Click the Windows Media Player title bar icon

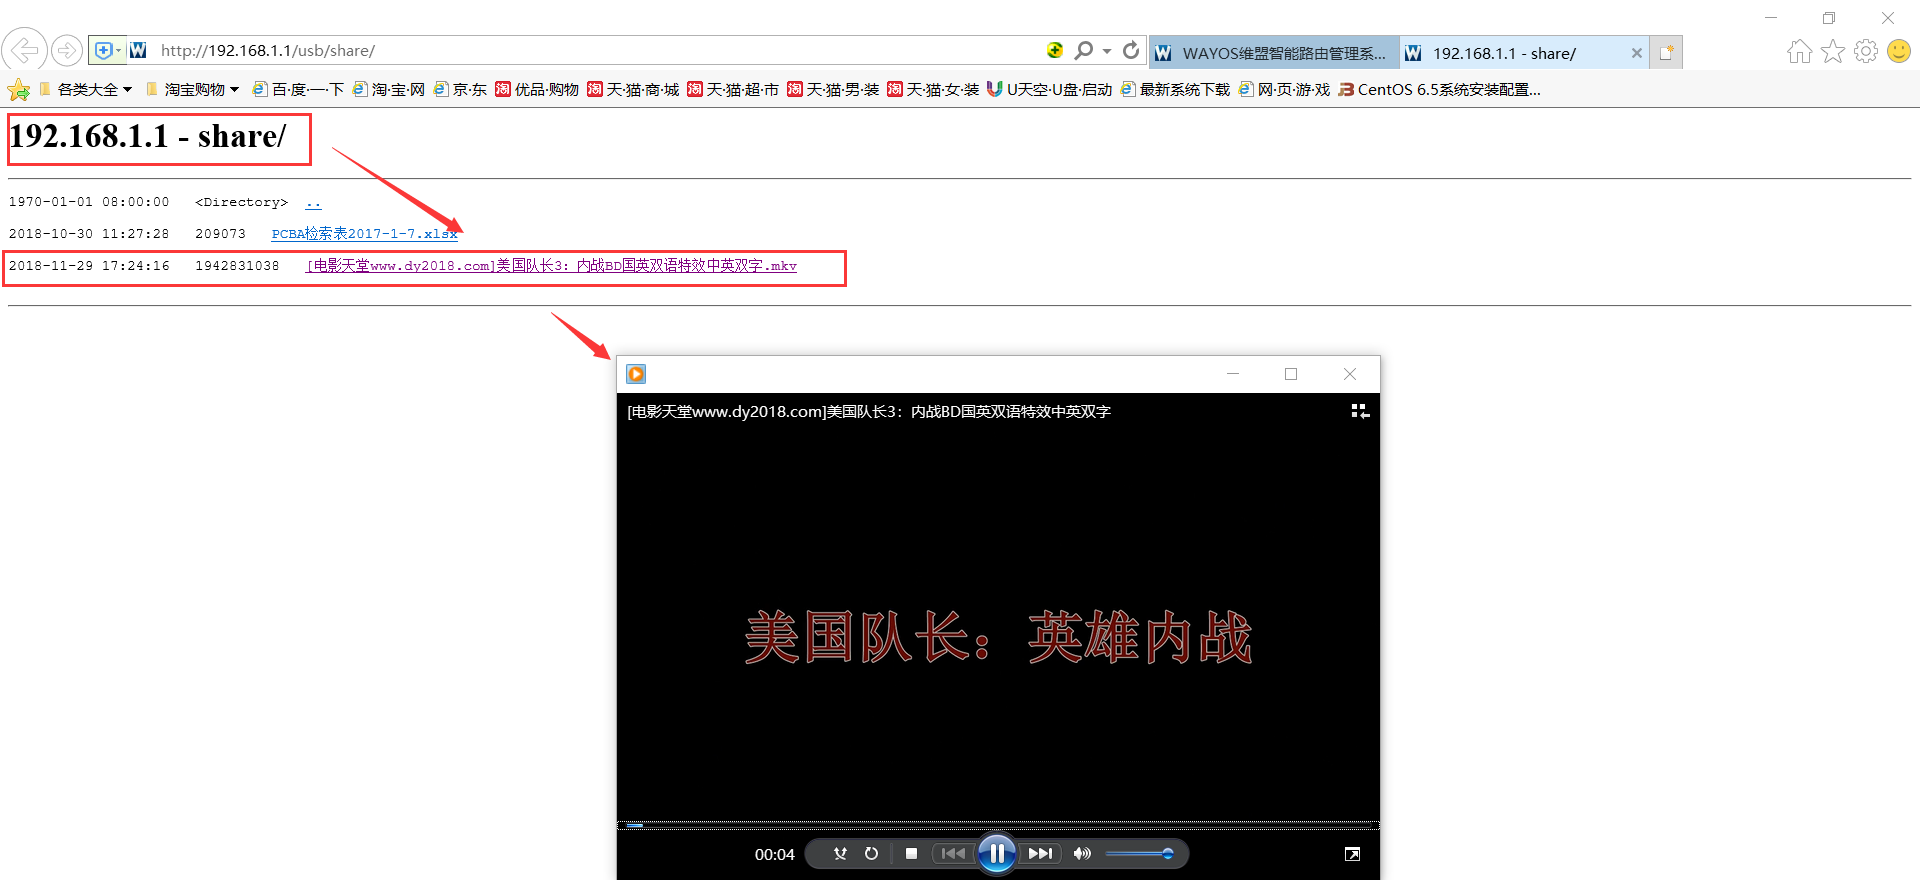[636, 374]
